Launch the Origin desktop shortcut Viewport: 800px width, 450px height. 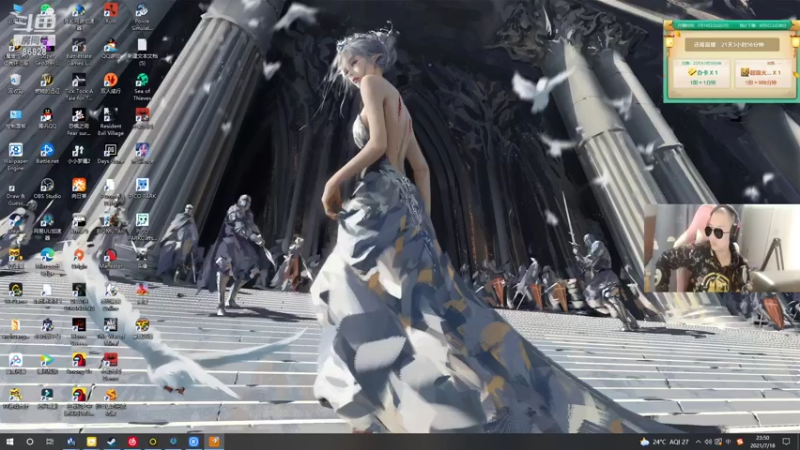point(79,255)
